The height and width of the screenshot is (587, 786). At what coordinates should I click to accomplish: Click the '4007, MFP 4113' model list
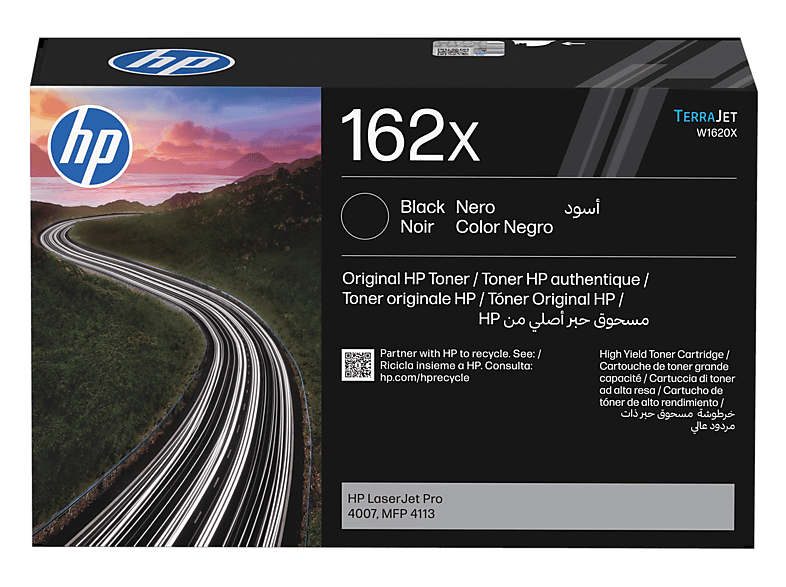tap(391, 514)
